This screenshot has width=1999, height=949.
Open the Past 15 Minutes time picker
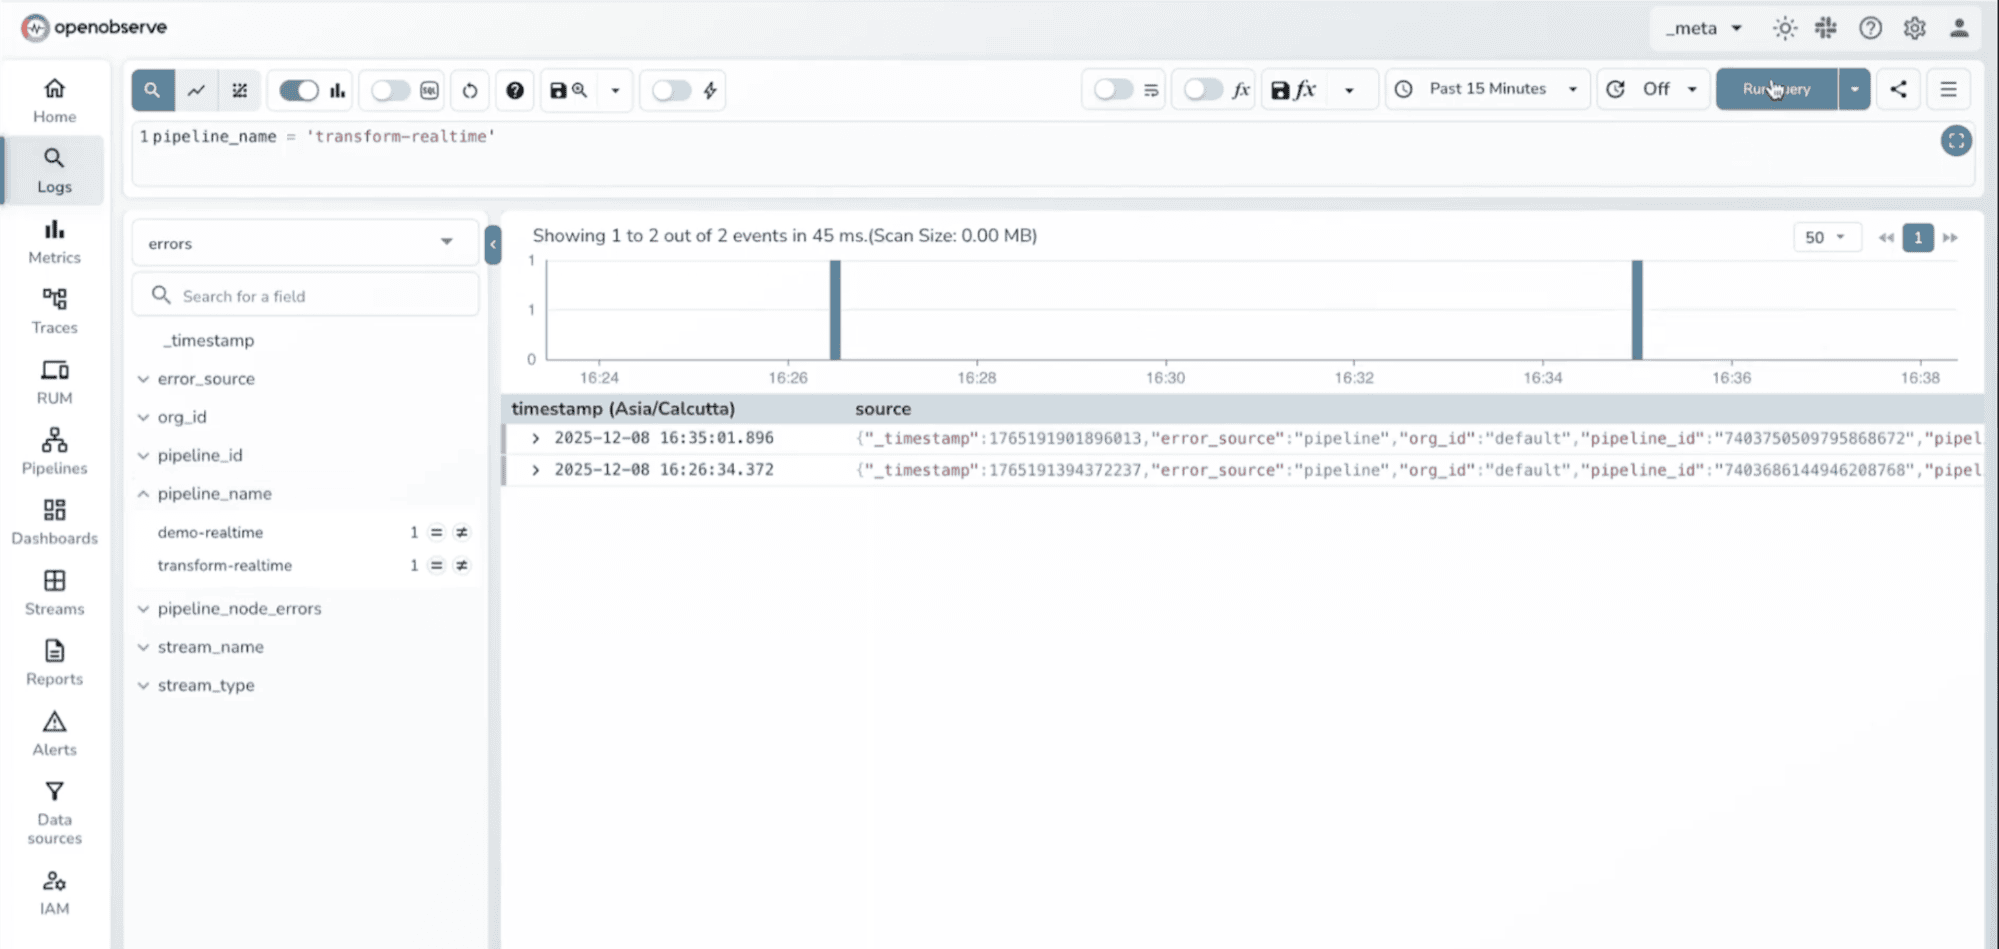tap(1486, 89)
